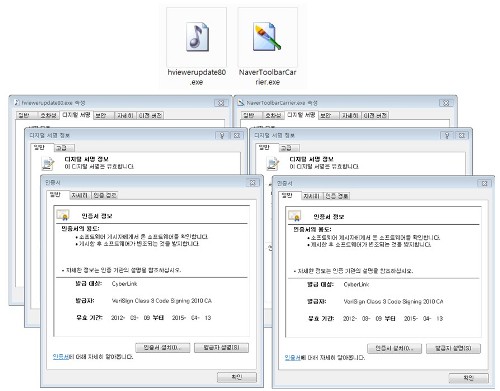Click certificate ribbon icon in hviewerupdate80's 인증서 dialog
Screen dimensions: 500x391
[x=63, y=215]
